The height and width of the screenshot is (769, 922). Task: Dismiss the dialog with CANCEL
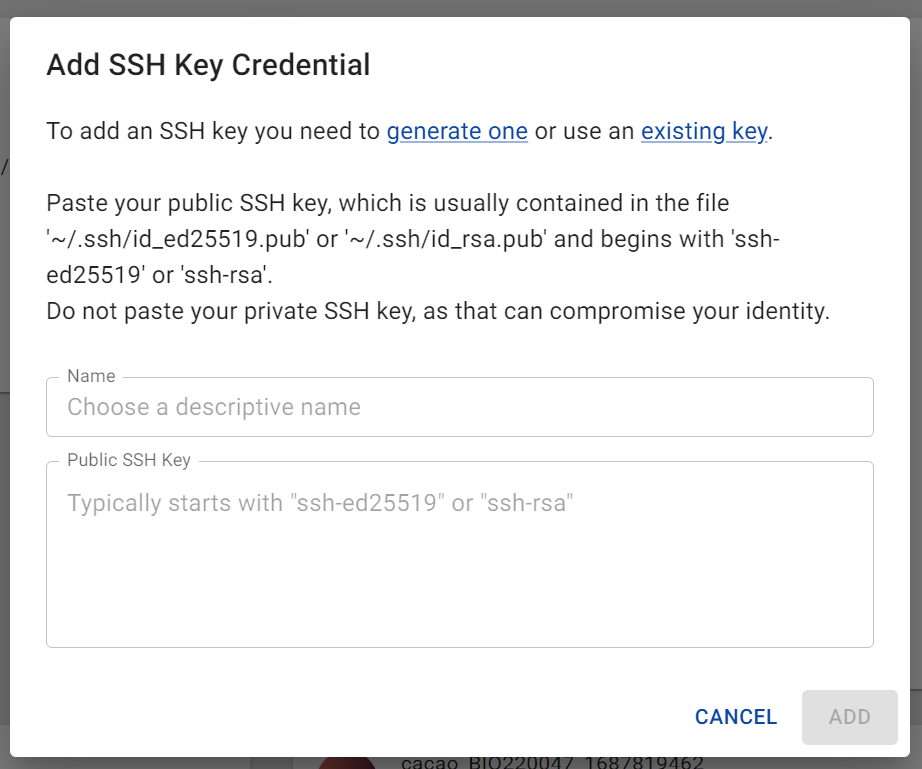point(736,717)
